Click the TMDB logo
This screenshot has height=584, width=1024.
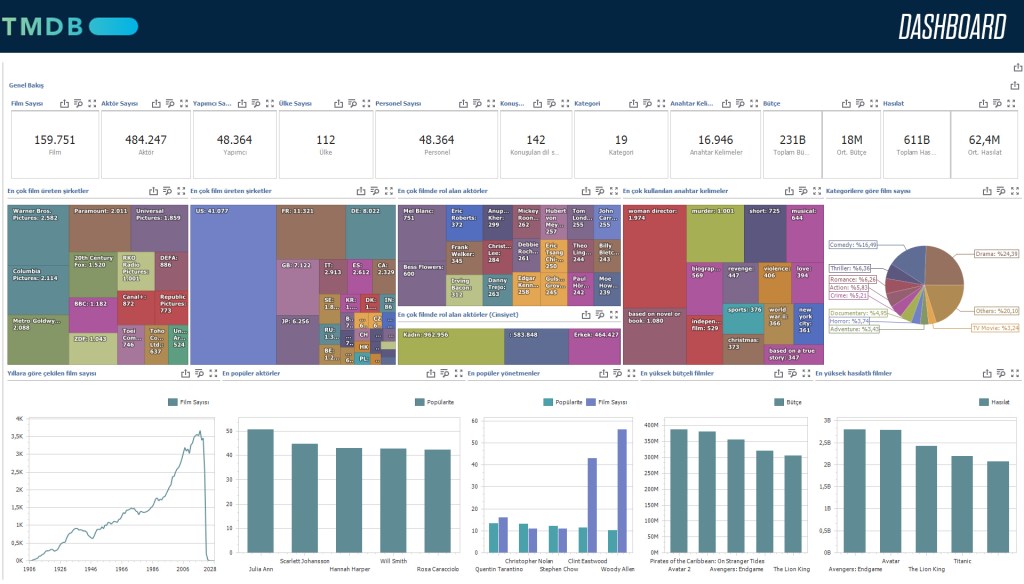pyautogui.click(x=69, y=26)
